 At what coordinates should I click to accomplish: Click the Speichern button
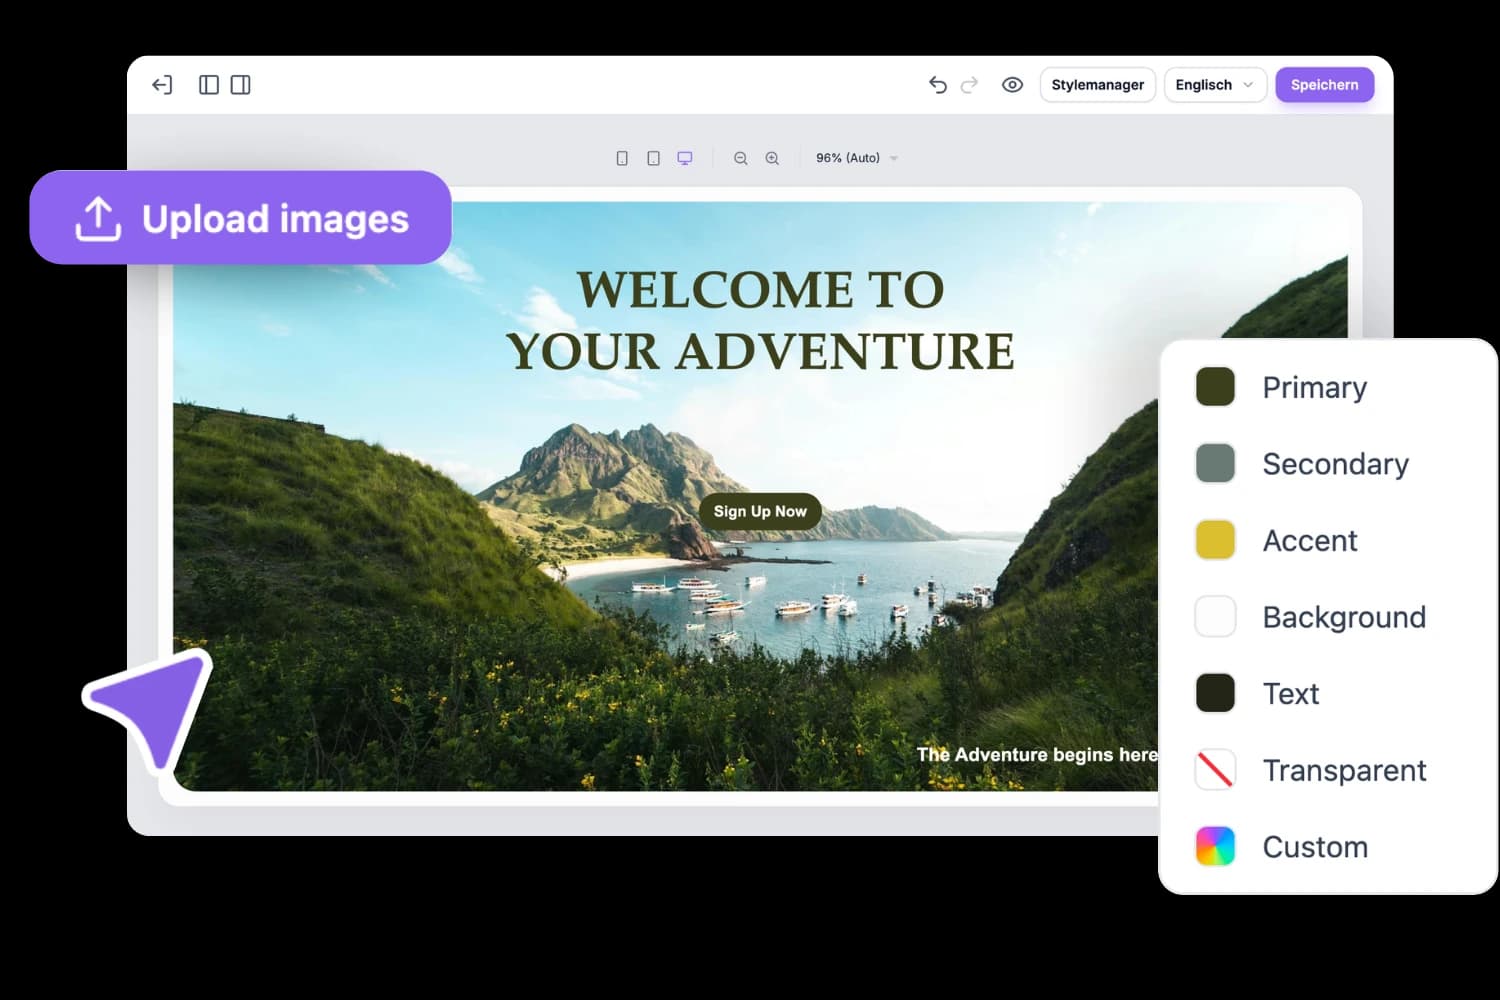1324,85
